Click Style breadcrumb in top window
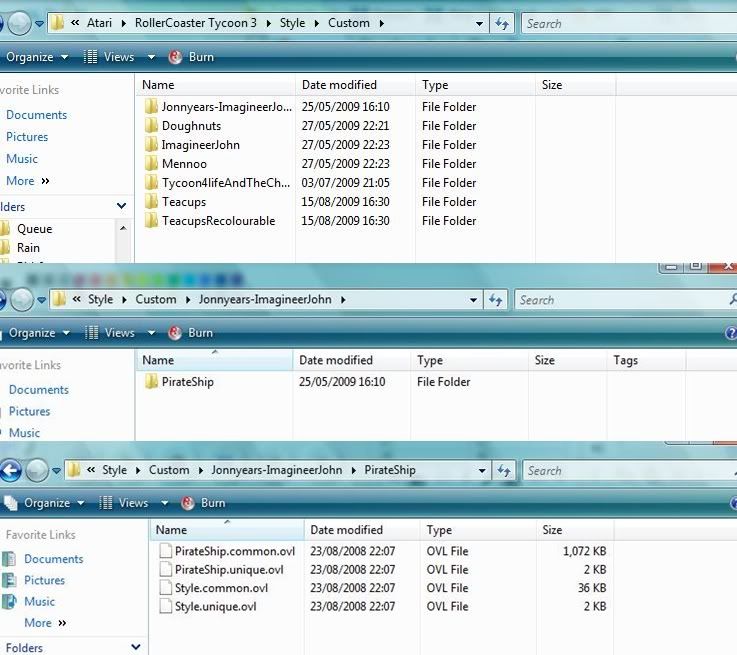The height and width of the screenshot is (655, 737). [292, 23]
